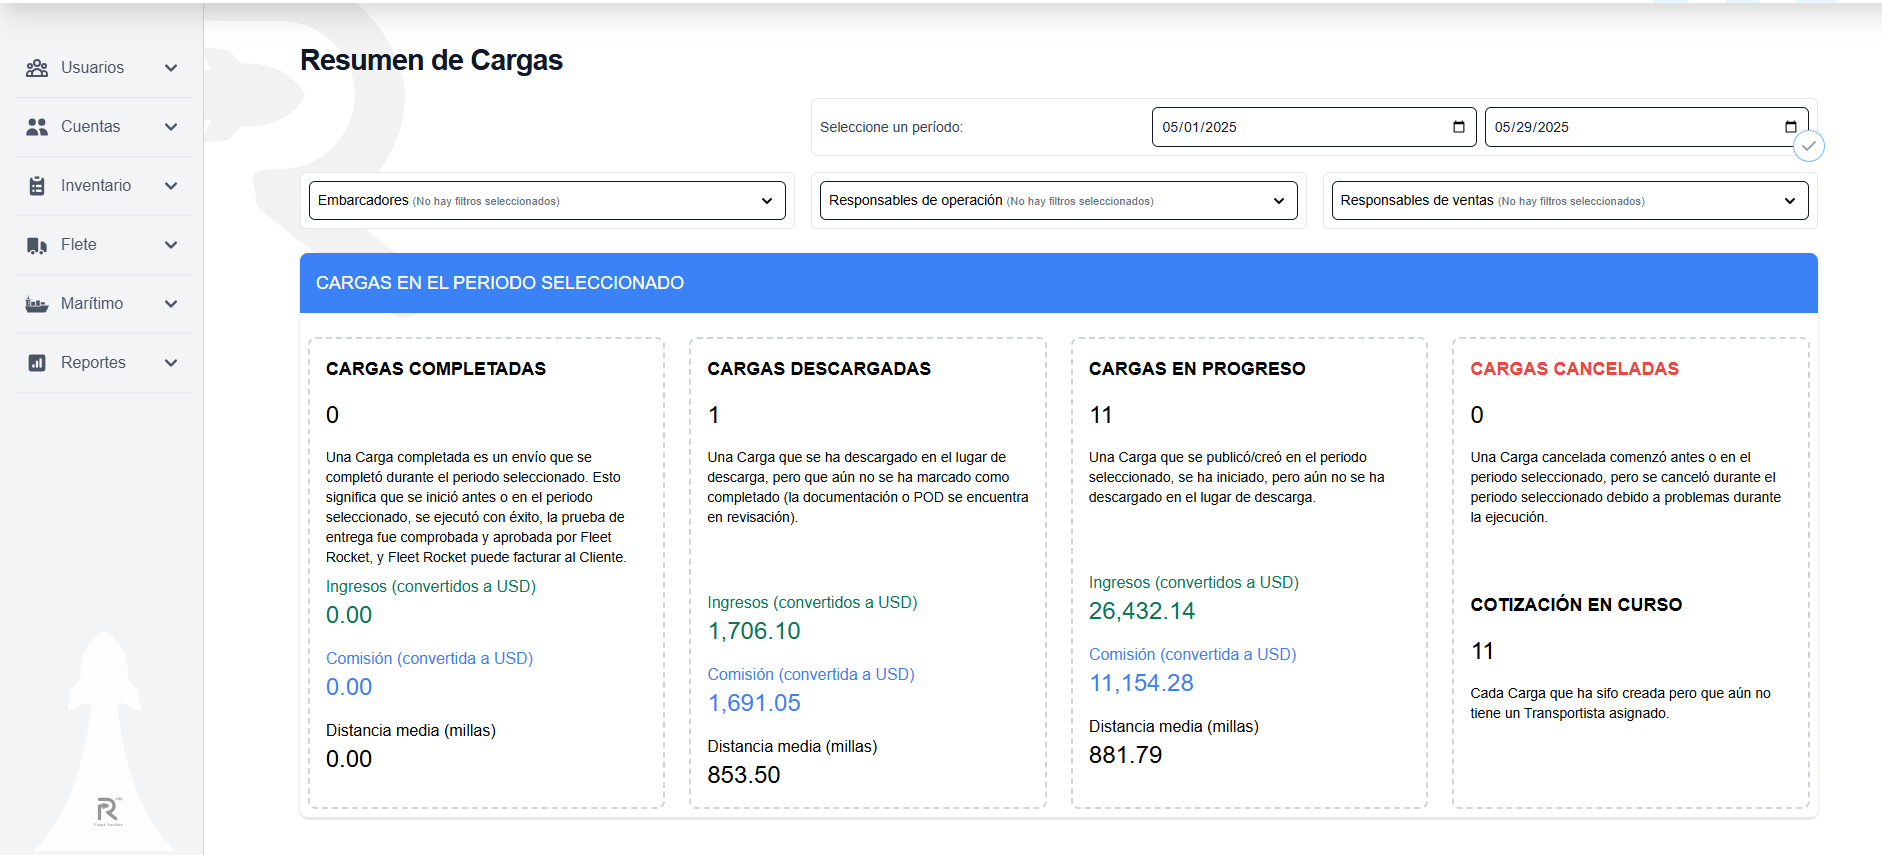Open the Responsables de operación dropdown
This screenshot has height=855, width=1882.
[1058, 200]
